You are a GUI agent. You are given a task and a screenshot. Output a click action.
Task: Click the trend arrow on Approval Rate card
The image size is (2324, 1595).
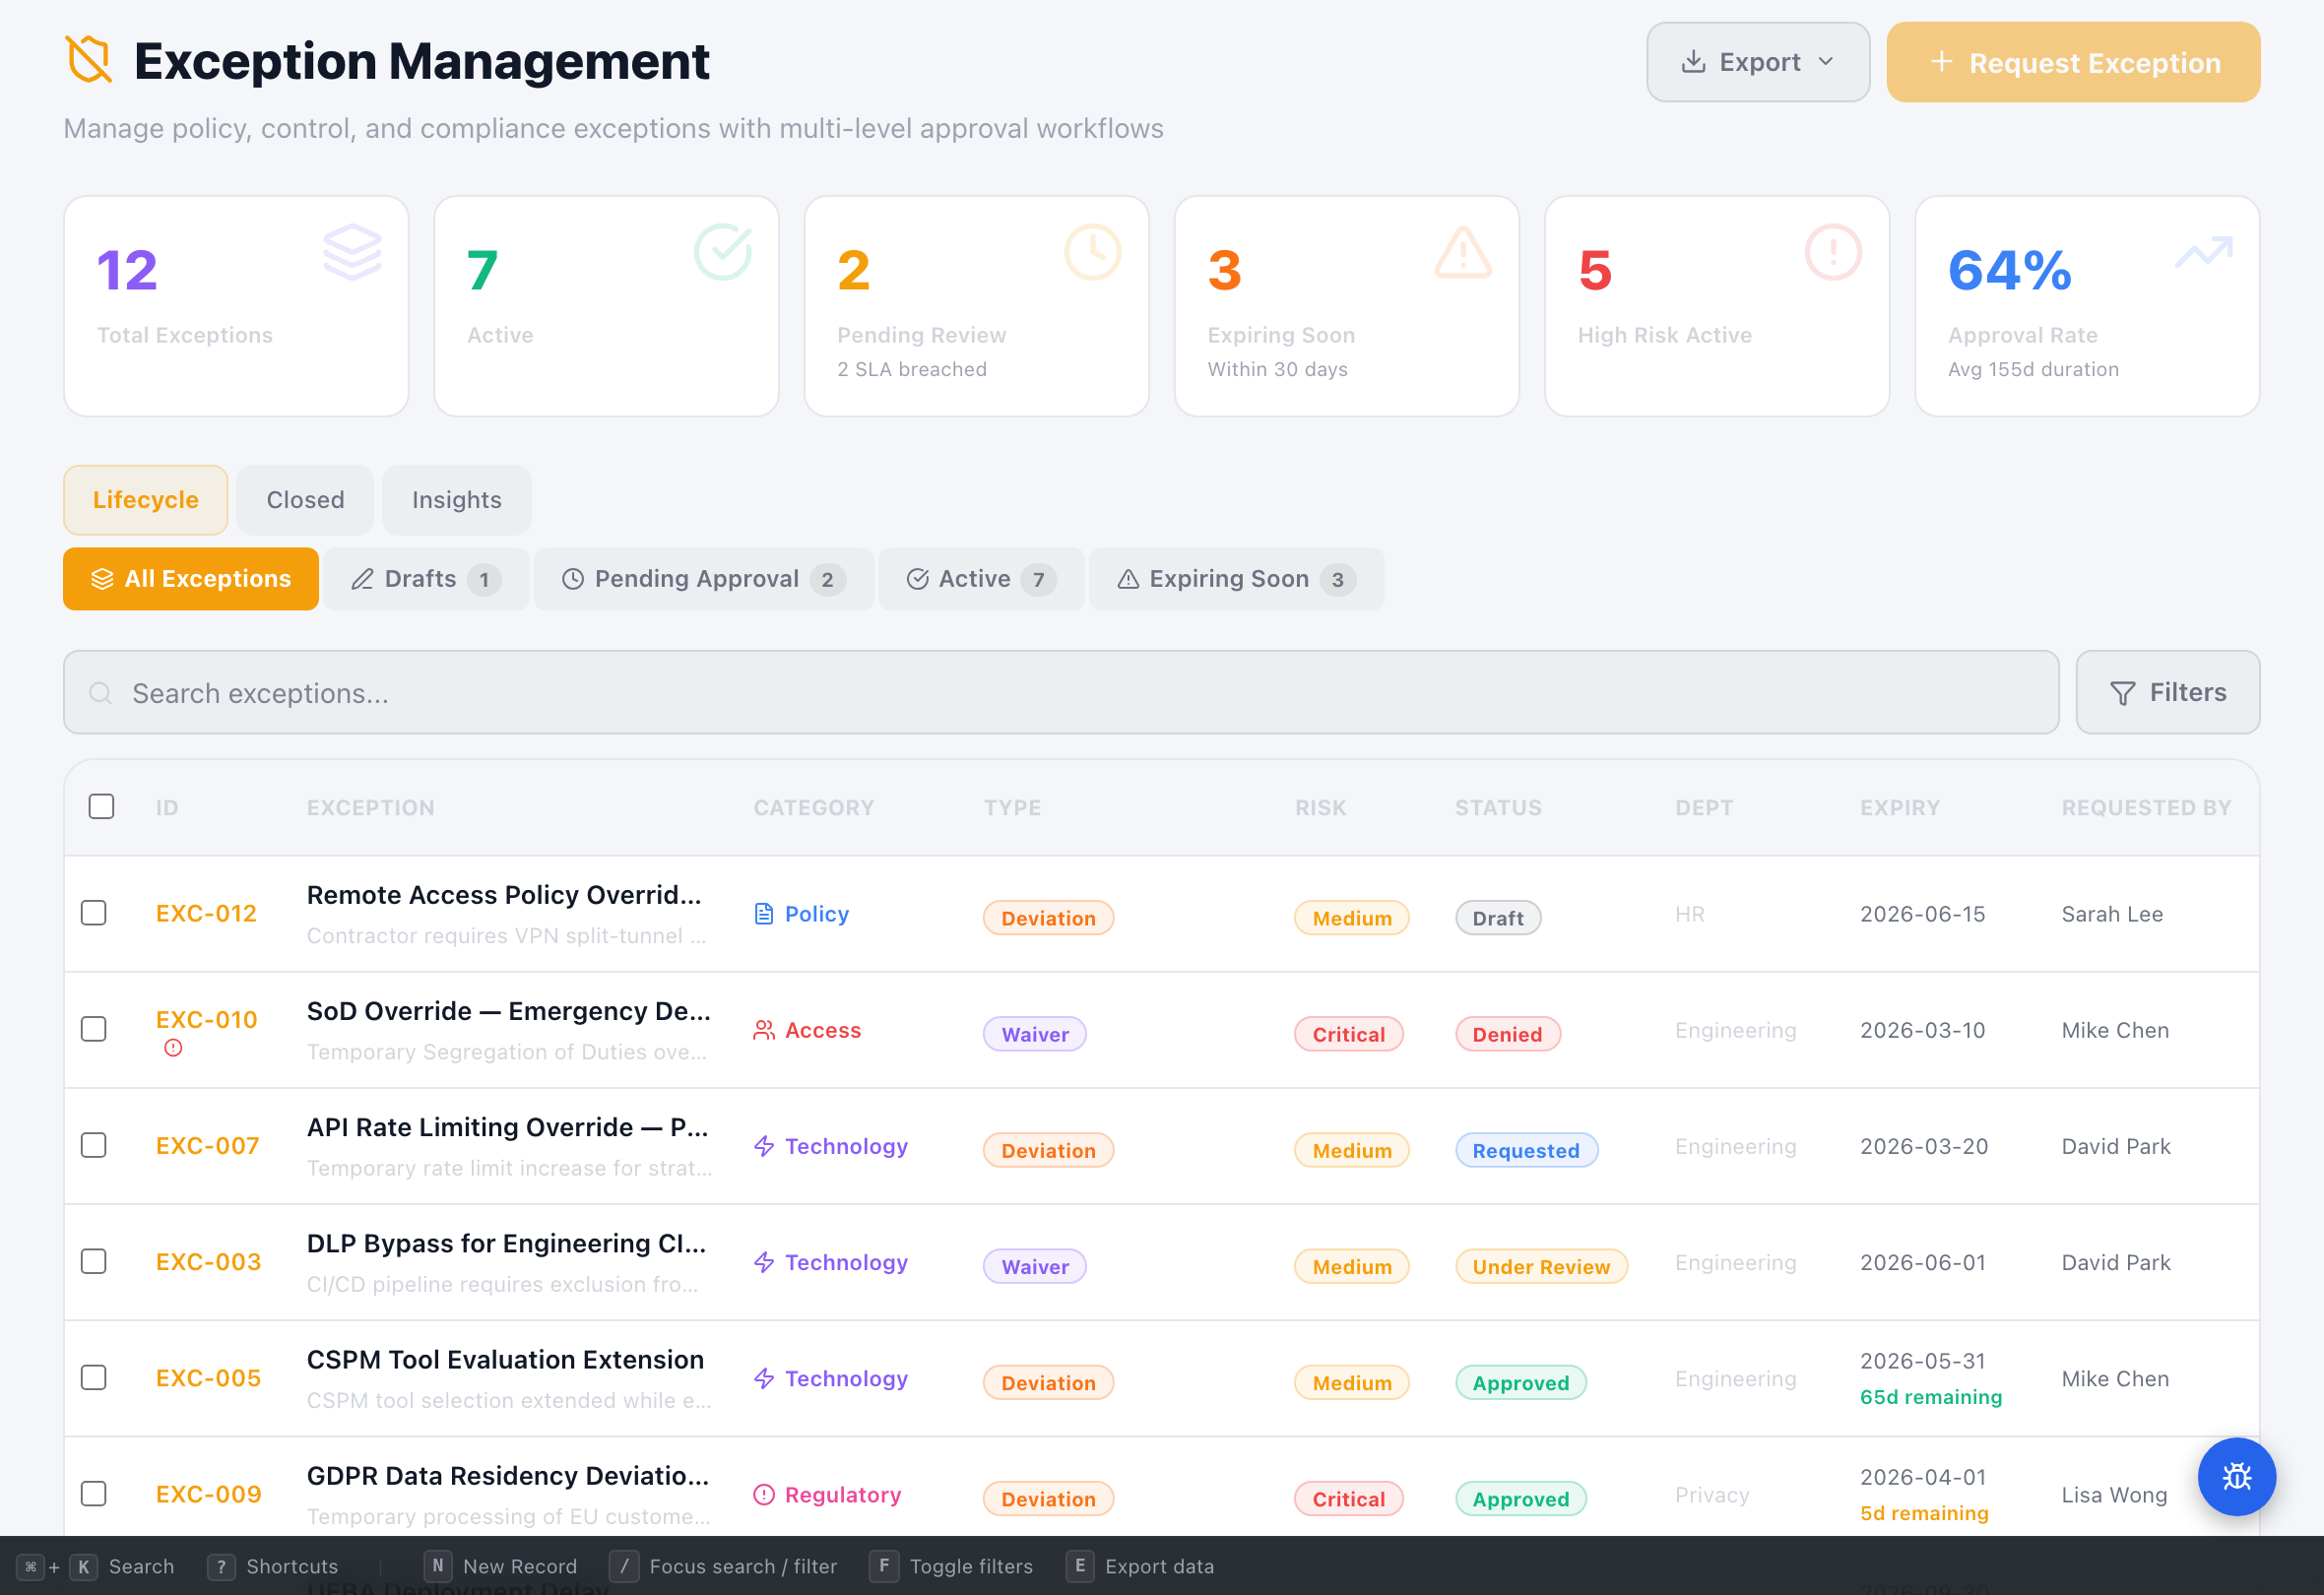point(2202,253)
